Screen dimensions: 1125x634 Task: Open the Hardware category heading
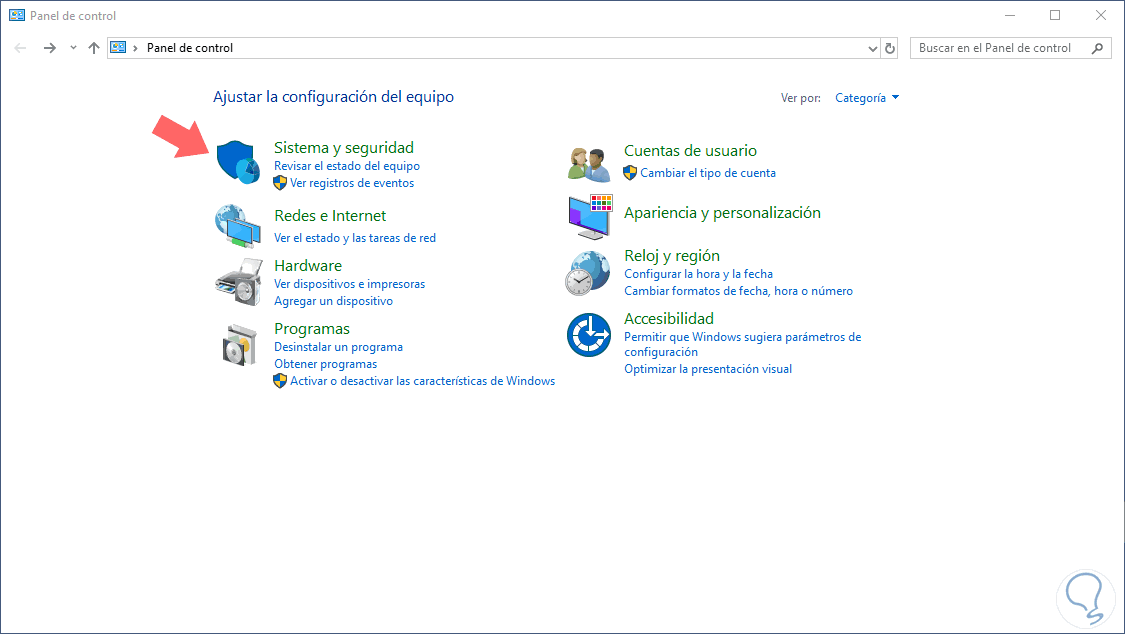point(308,265)
